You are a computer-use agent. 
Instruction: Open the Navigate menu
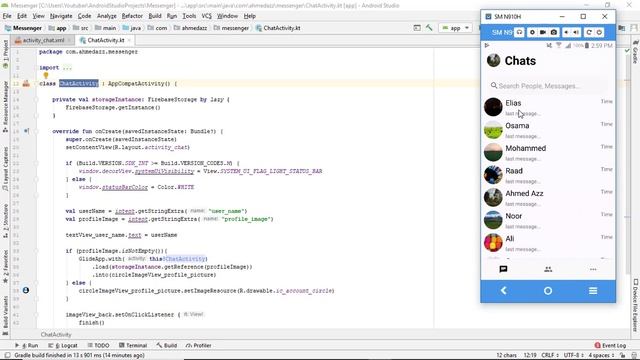tap(61, 16)
